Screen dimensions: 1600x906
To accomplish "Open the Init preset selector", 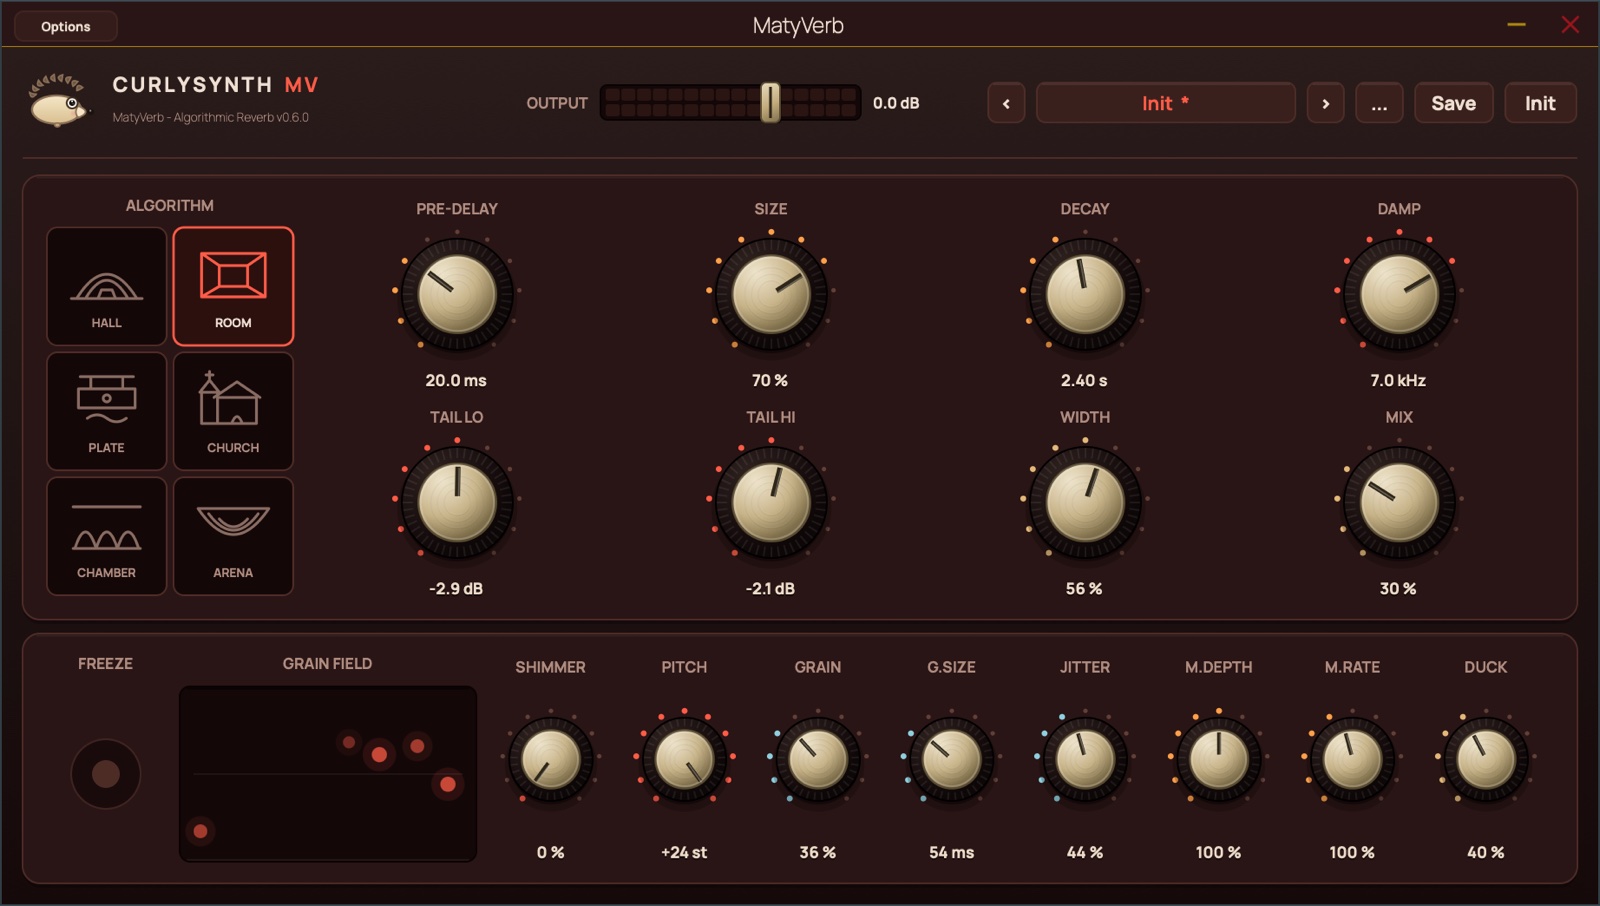I will coord(1166,103).
